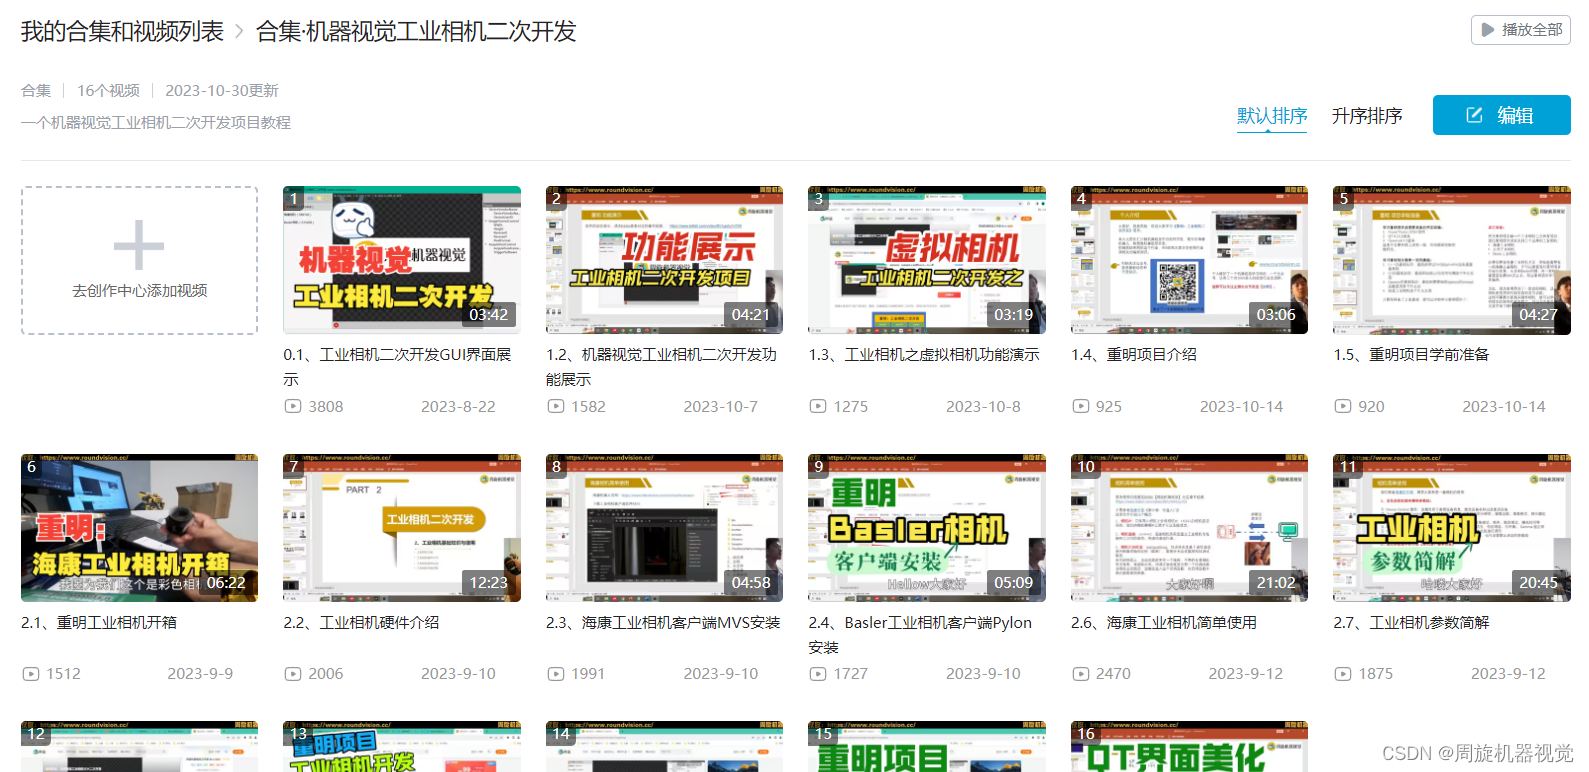This screenshot has width=1589, height=772.
Task: Open partially visible thumbnail numbered 12
Action: tap(139, 747)
